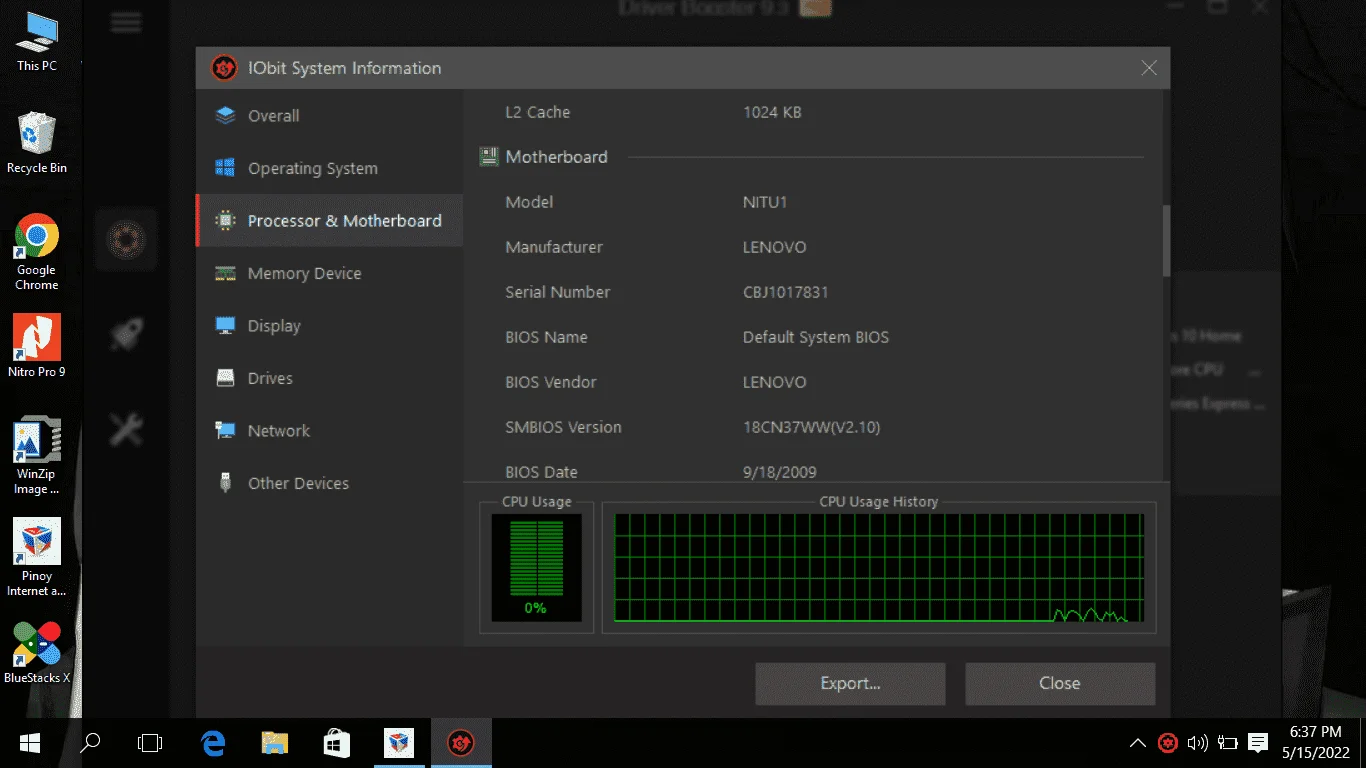The width and height of the screenshot is (1366, 768).
Task: Select the SMBIOS version 18CN37WW(V2.10)
Action: click(812, 427)
